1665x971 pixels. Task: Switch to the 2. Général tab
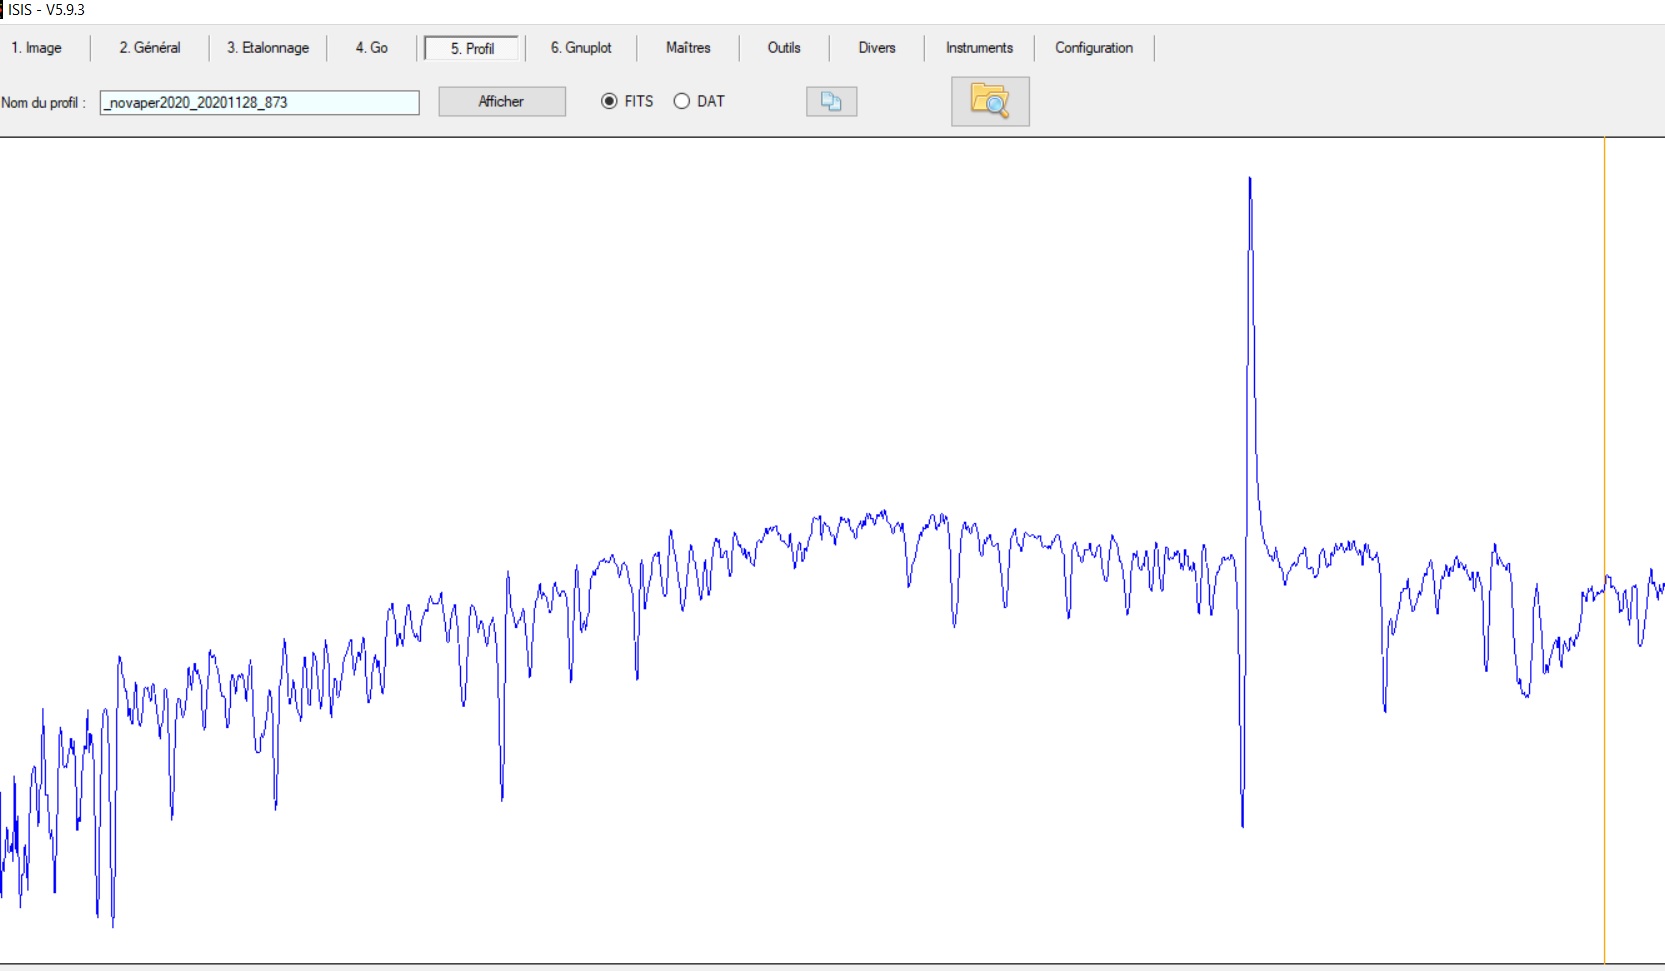point(150,48)
